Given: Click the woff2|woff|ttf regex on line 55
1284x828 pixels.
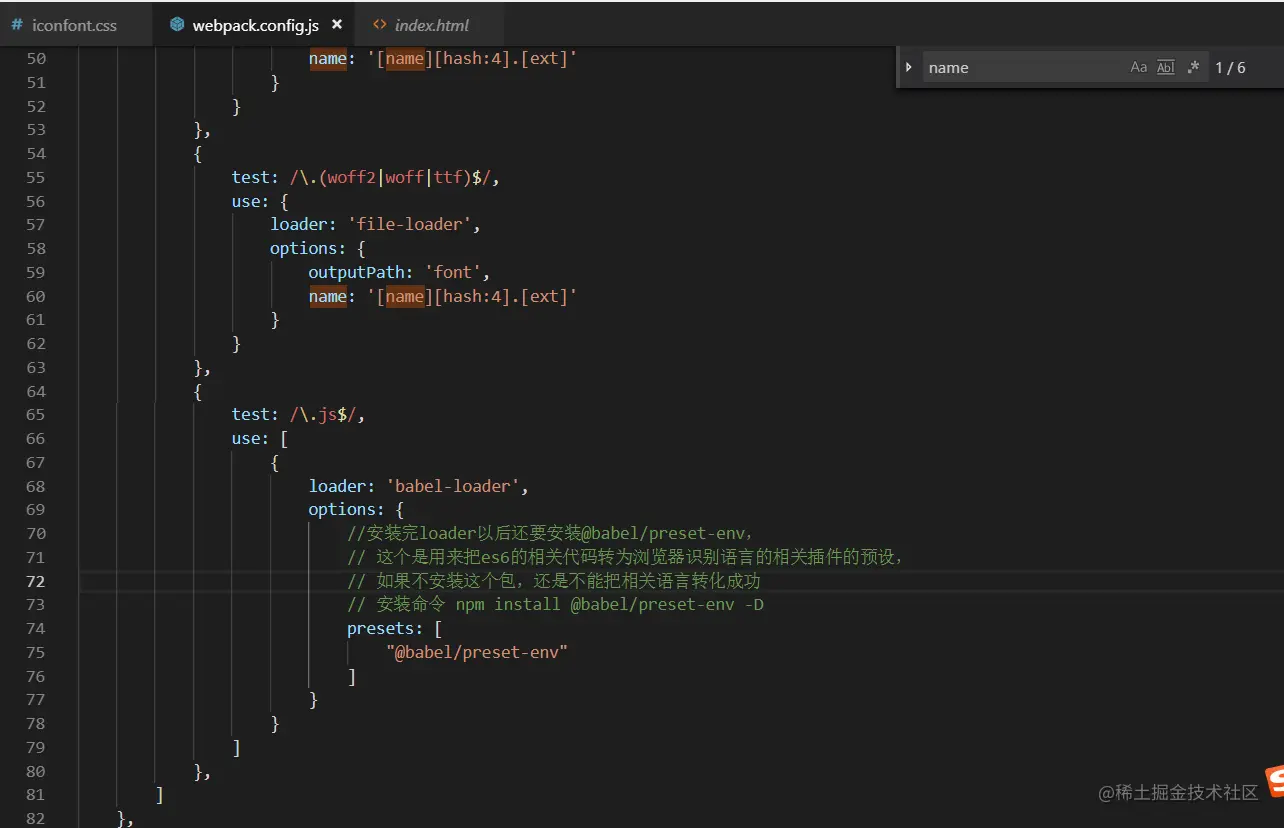Looking at the screenshot, I should click(390, 177).
